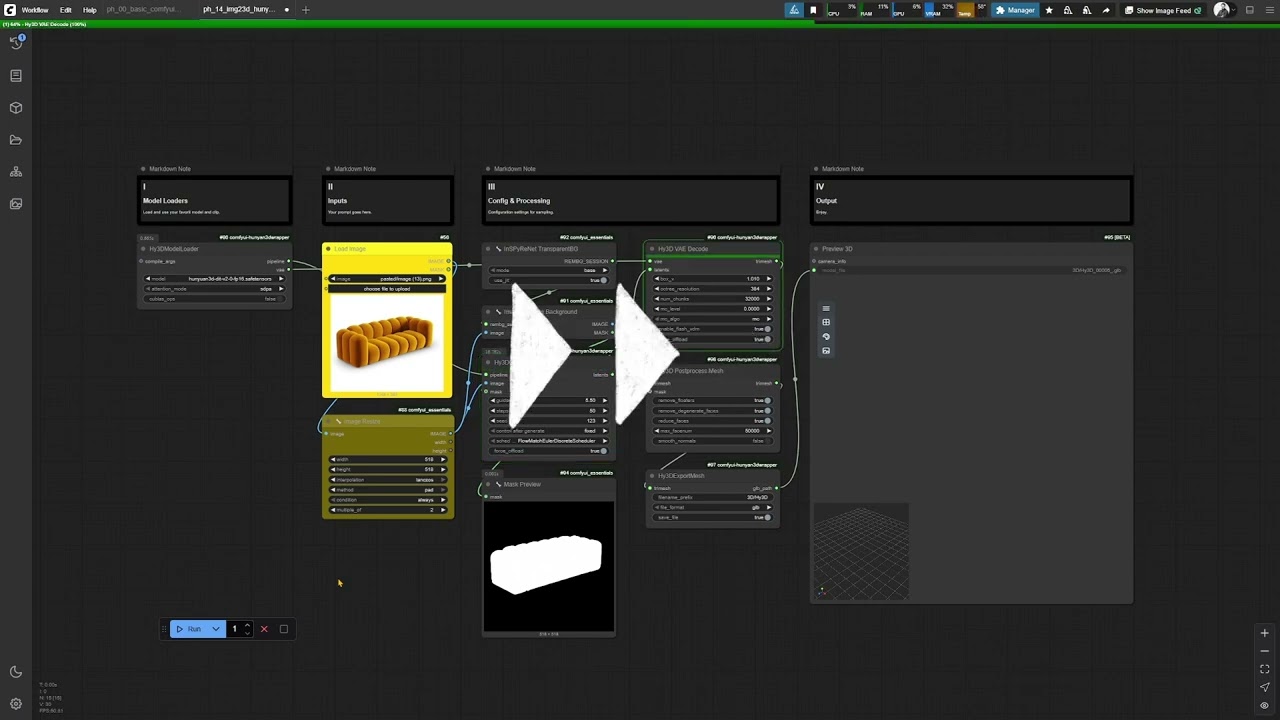1280x720 pixels.
Task: Open settings gear icon in sidebar
Action: 16,704
